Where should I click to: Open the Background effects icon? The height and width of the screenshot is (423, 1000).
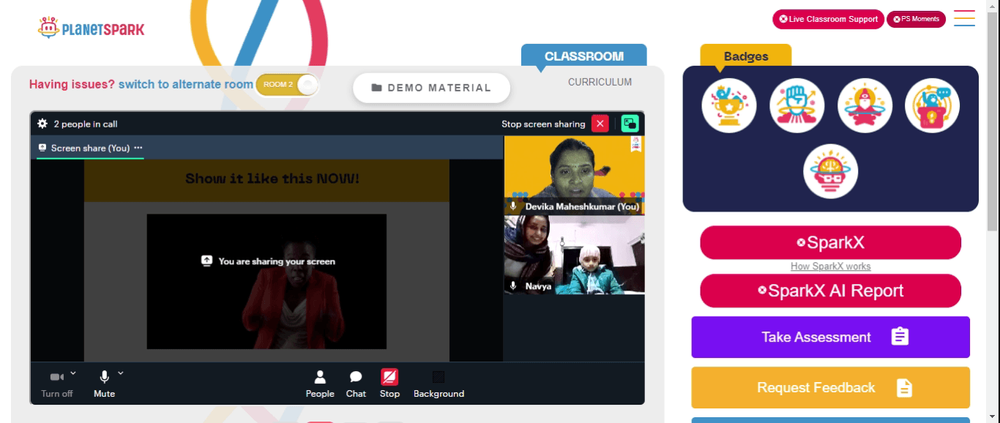439,376
